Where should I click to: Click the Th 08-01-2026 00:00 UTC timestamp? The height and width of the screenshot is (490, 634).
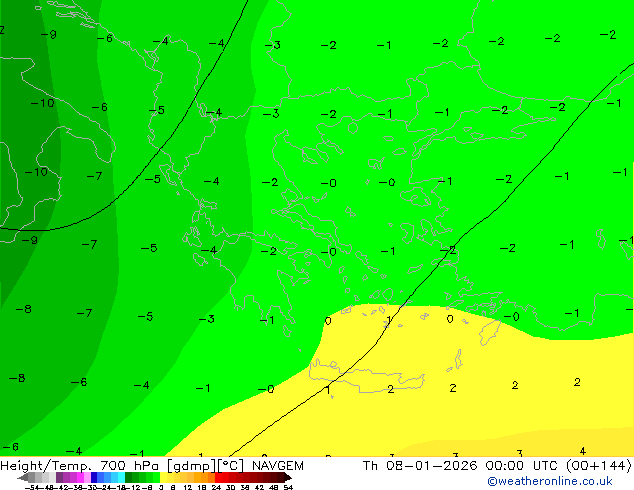tap(497, 466)
